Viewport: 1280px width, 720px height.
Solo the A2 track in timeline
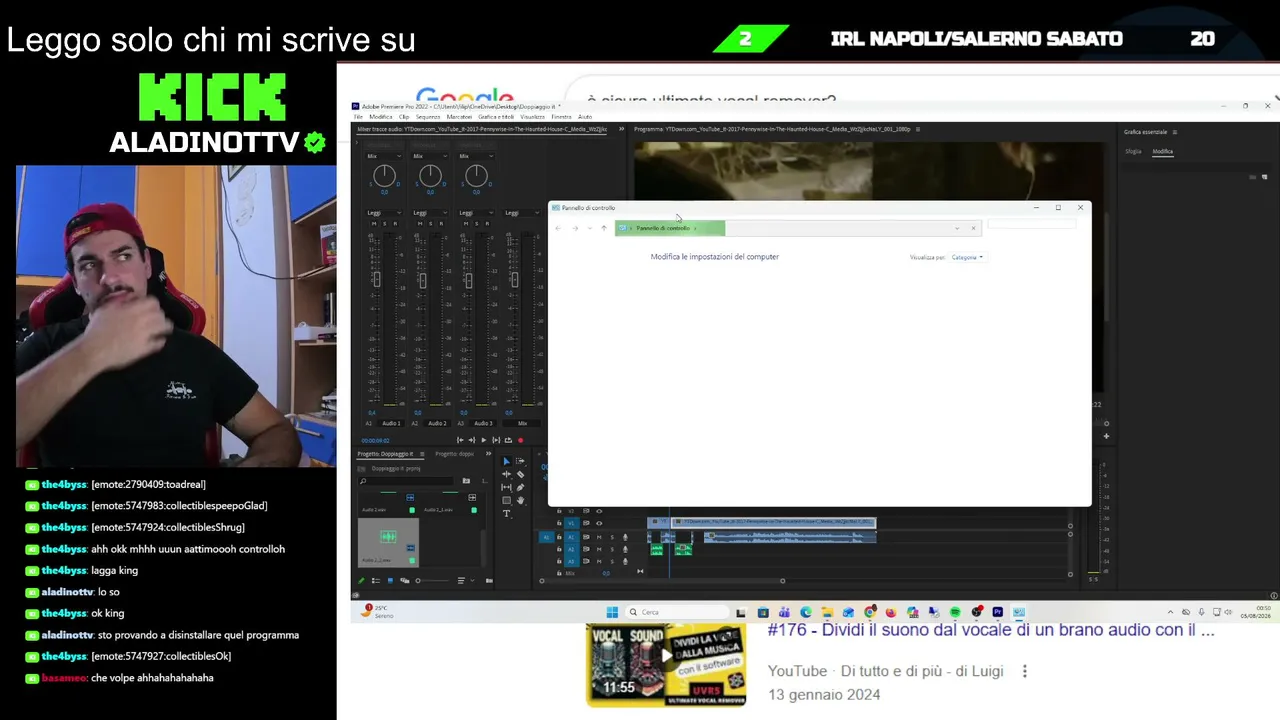coord(612,549)
